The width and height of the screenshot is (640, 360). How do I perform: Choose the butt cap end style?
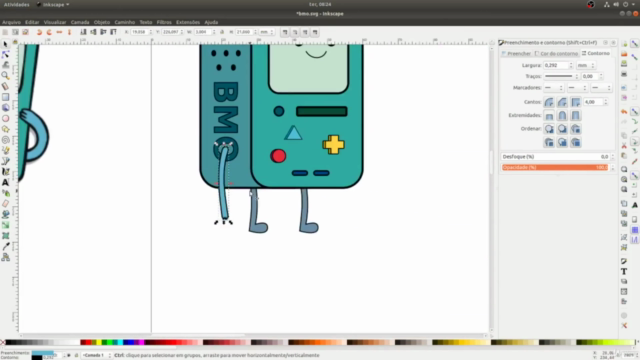tap(549, 116)
